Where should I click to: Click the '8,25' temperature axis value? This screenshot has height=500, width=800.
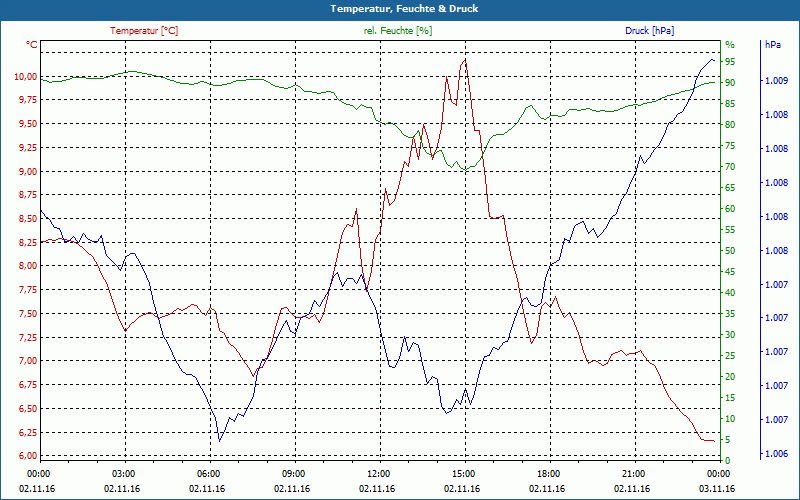28,242
